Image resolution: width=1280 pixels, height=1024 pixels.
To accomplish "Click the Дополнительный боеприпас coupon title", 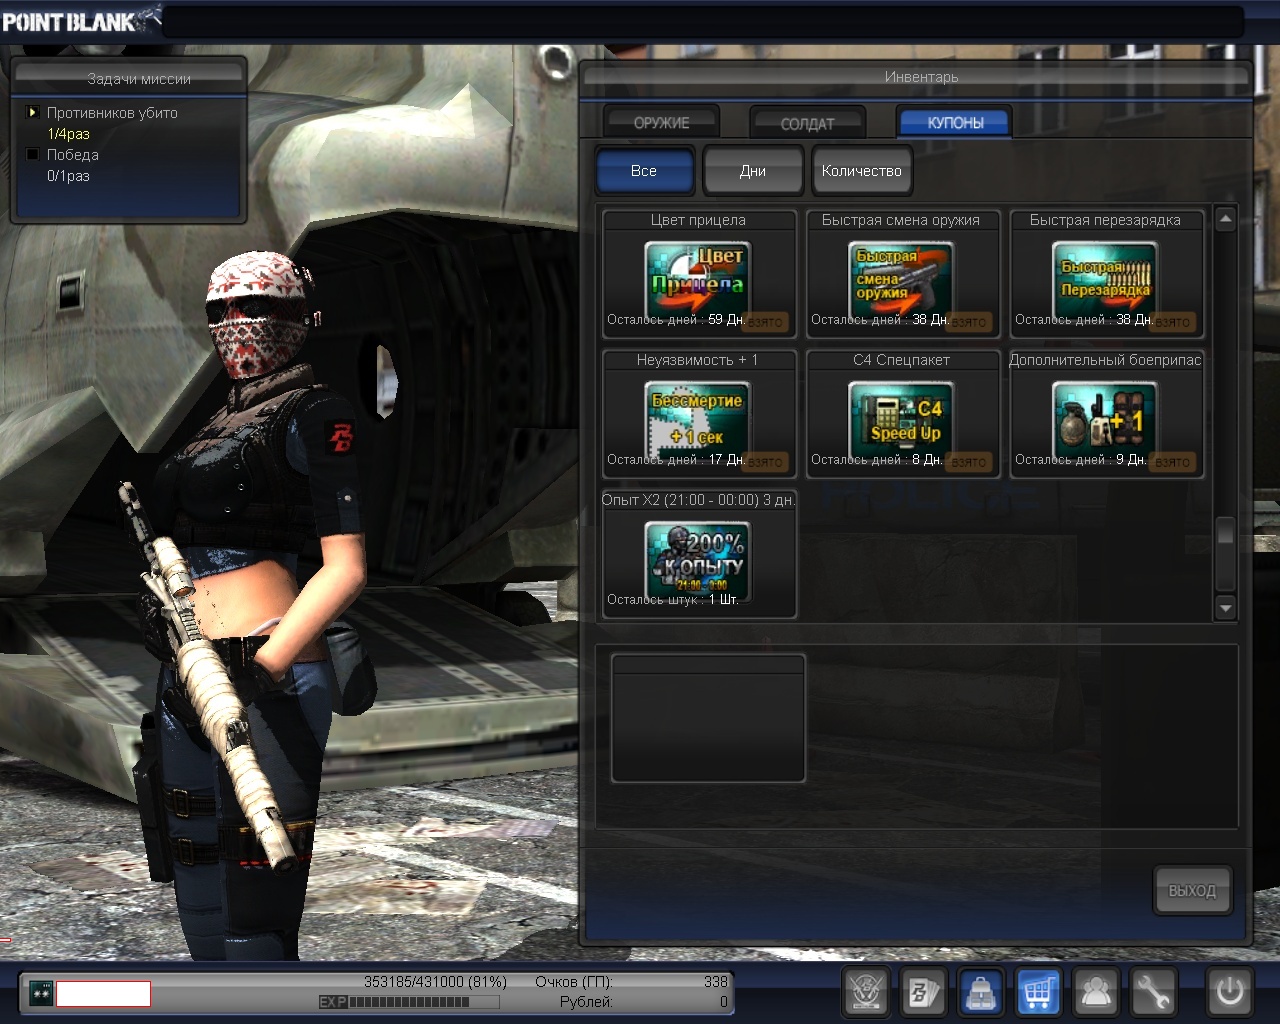I will [1105, 360].
